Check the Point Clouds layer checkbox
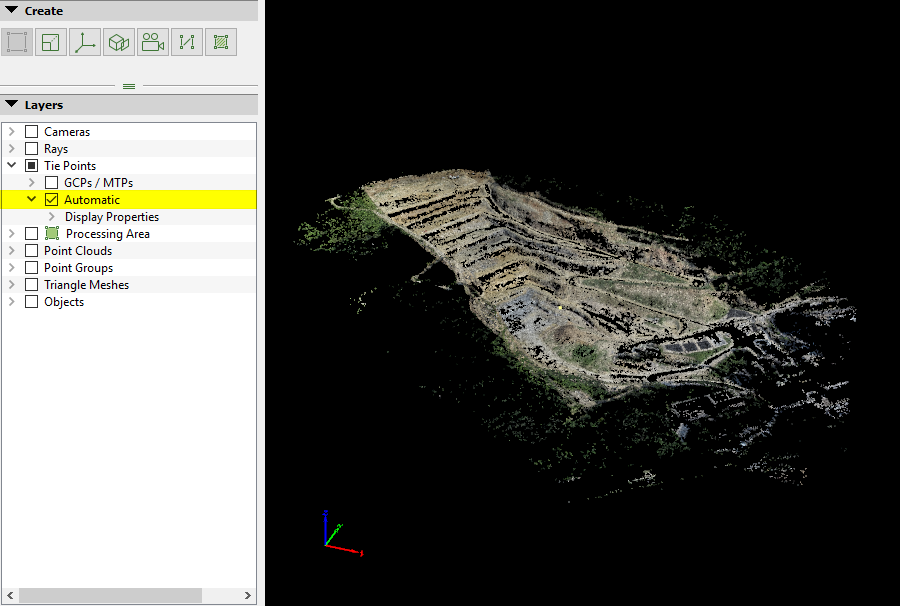The width and height of the screenshot is (900, 606). [32, 251]
